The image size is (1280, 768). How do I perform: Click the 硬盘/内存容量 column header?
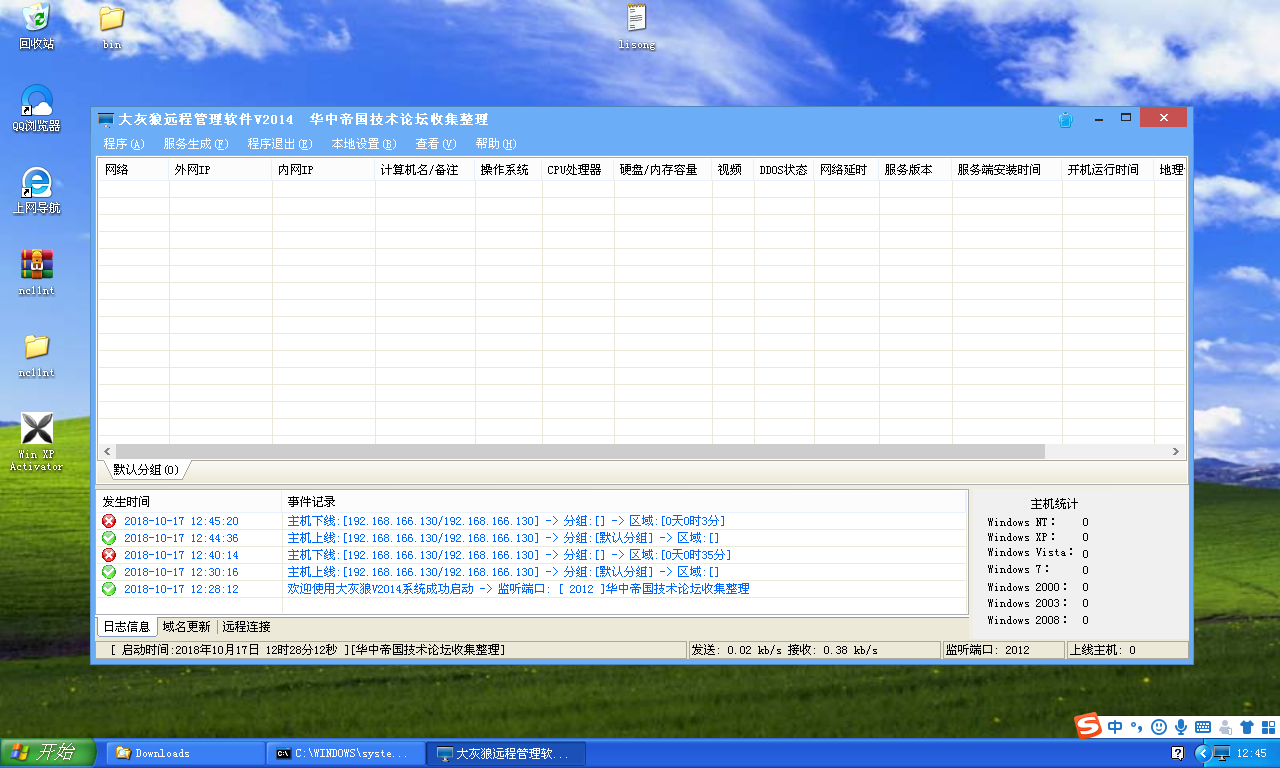[663, 170]
